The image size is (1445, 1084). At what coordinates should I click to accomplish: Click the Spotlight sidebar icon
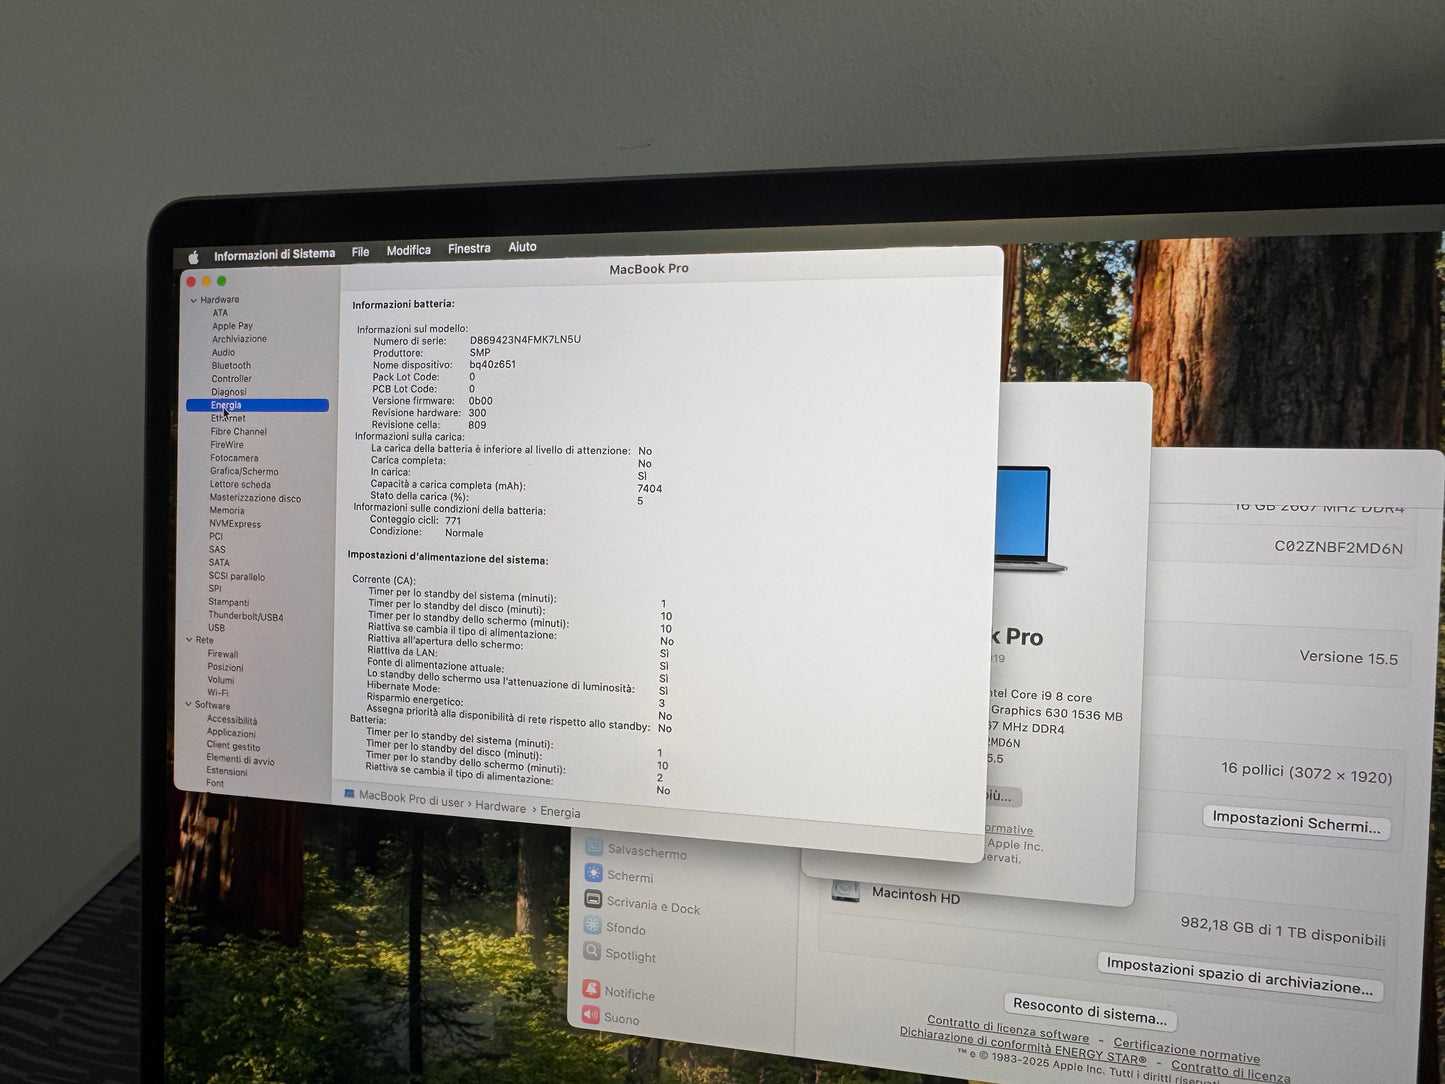click(592, 952)
